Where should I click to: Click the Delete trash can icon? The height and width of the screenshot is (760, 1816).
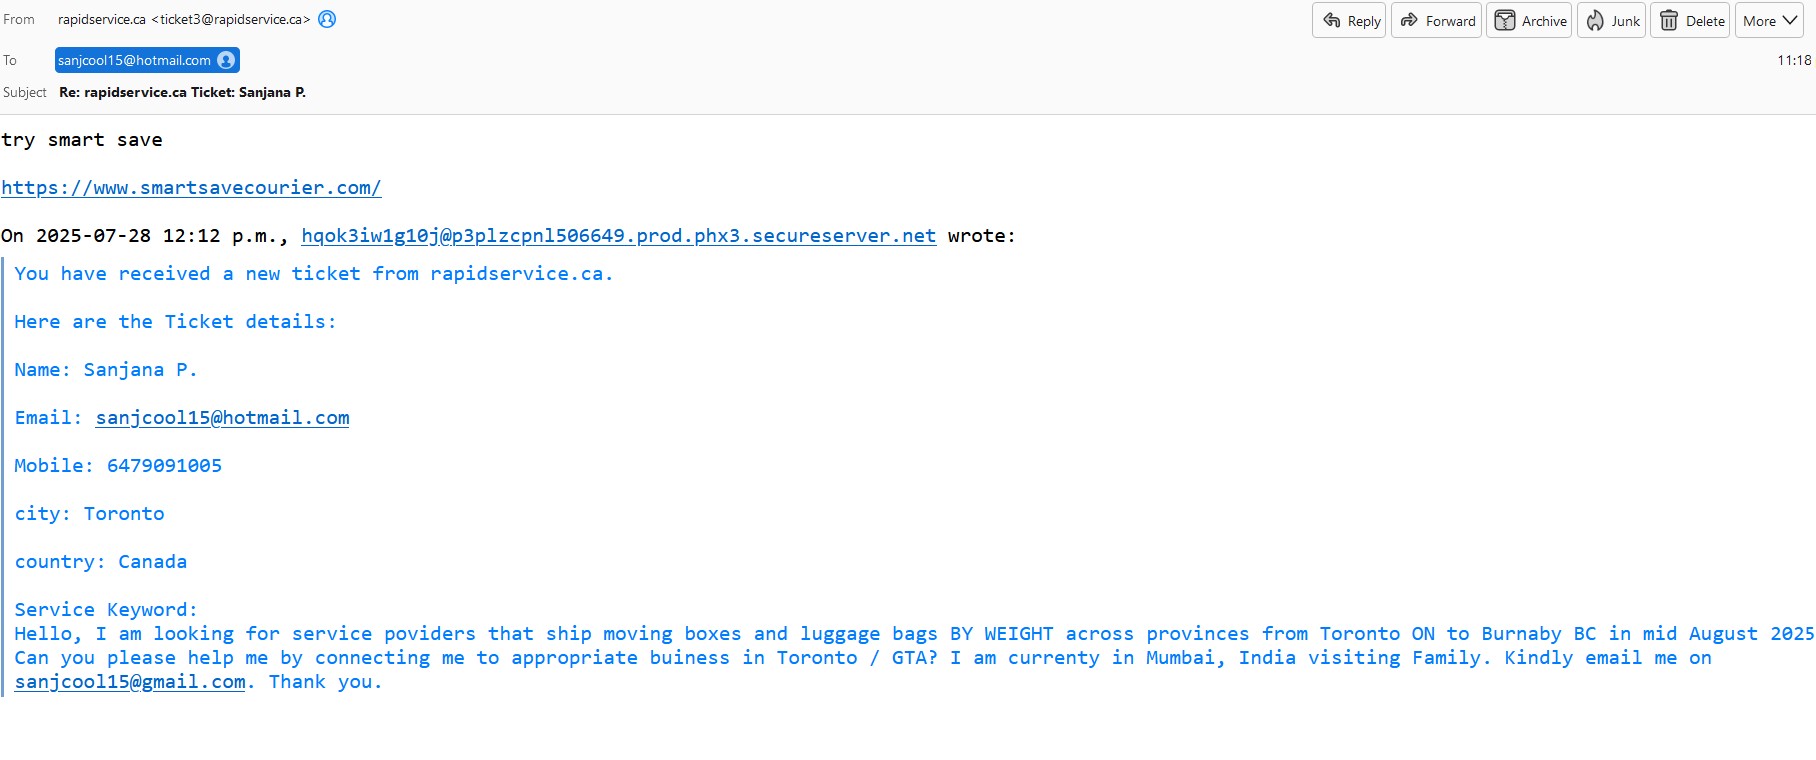coord(1669,20)
